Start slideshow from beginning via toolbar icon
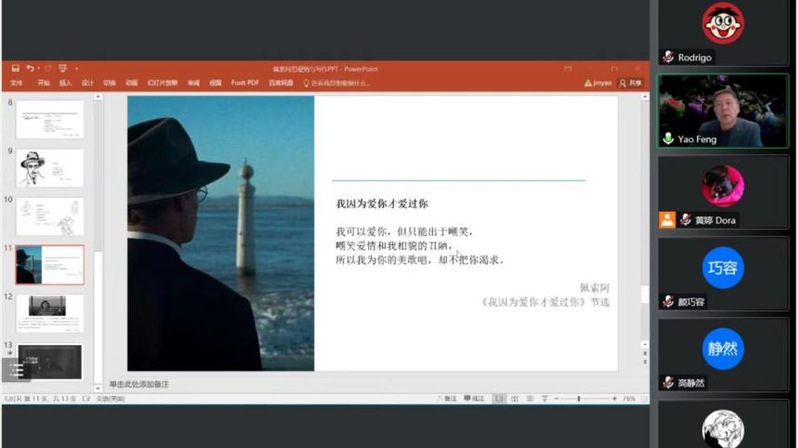The width and height of the screenshot is (798, 448). coord(62,68)
